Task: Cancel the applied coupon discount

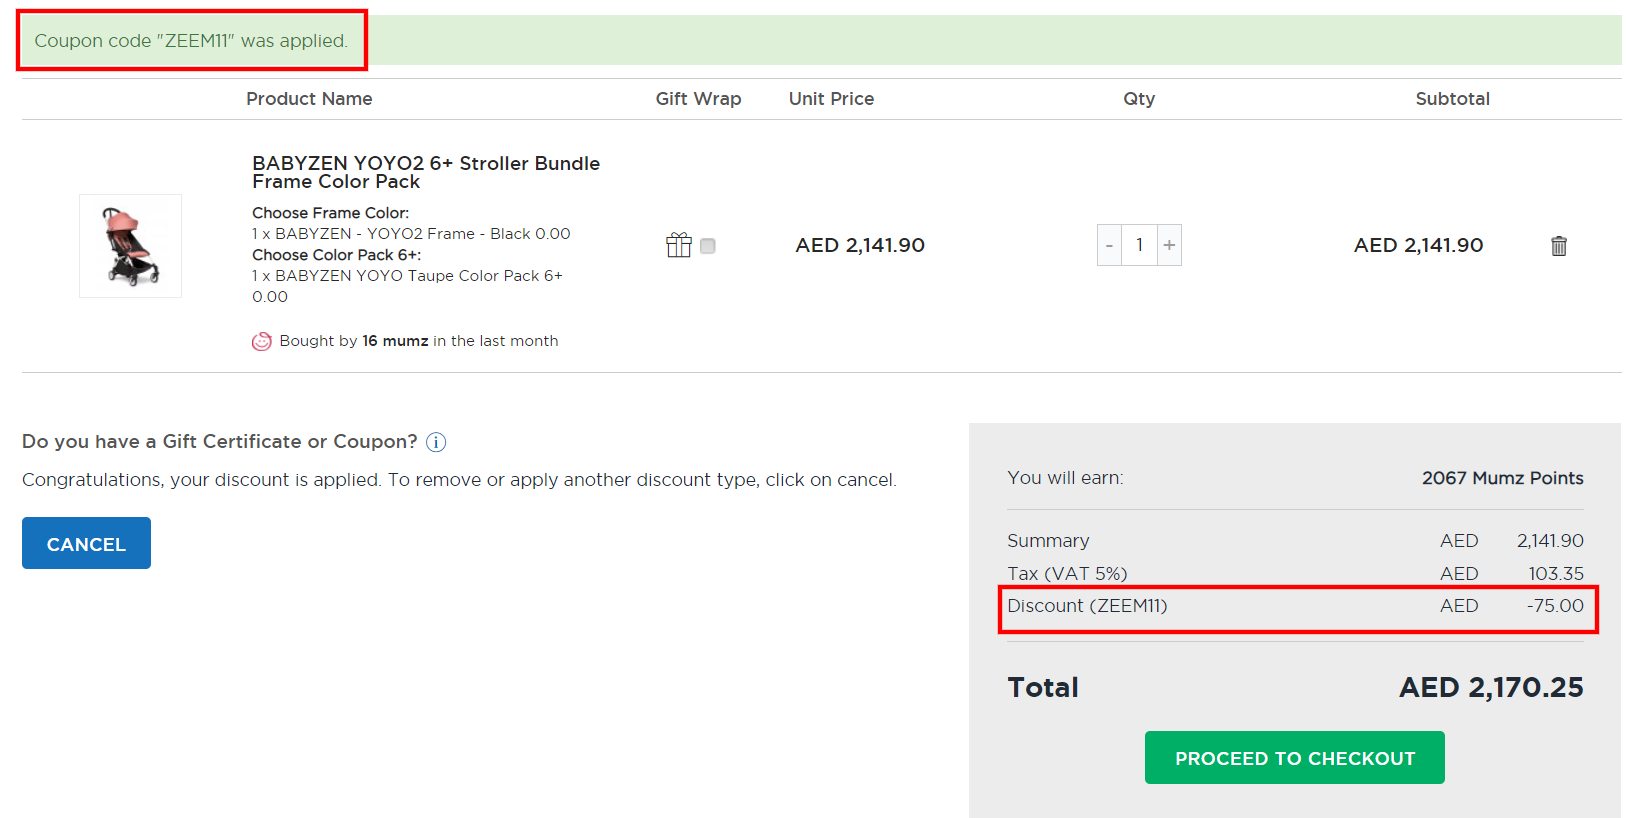Action: (x=86, y=543)
